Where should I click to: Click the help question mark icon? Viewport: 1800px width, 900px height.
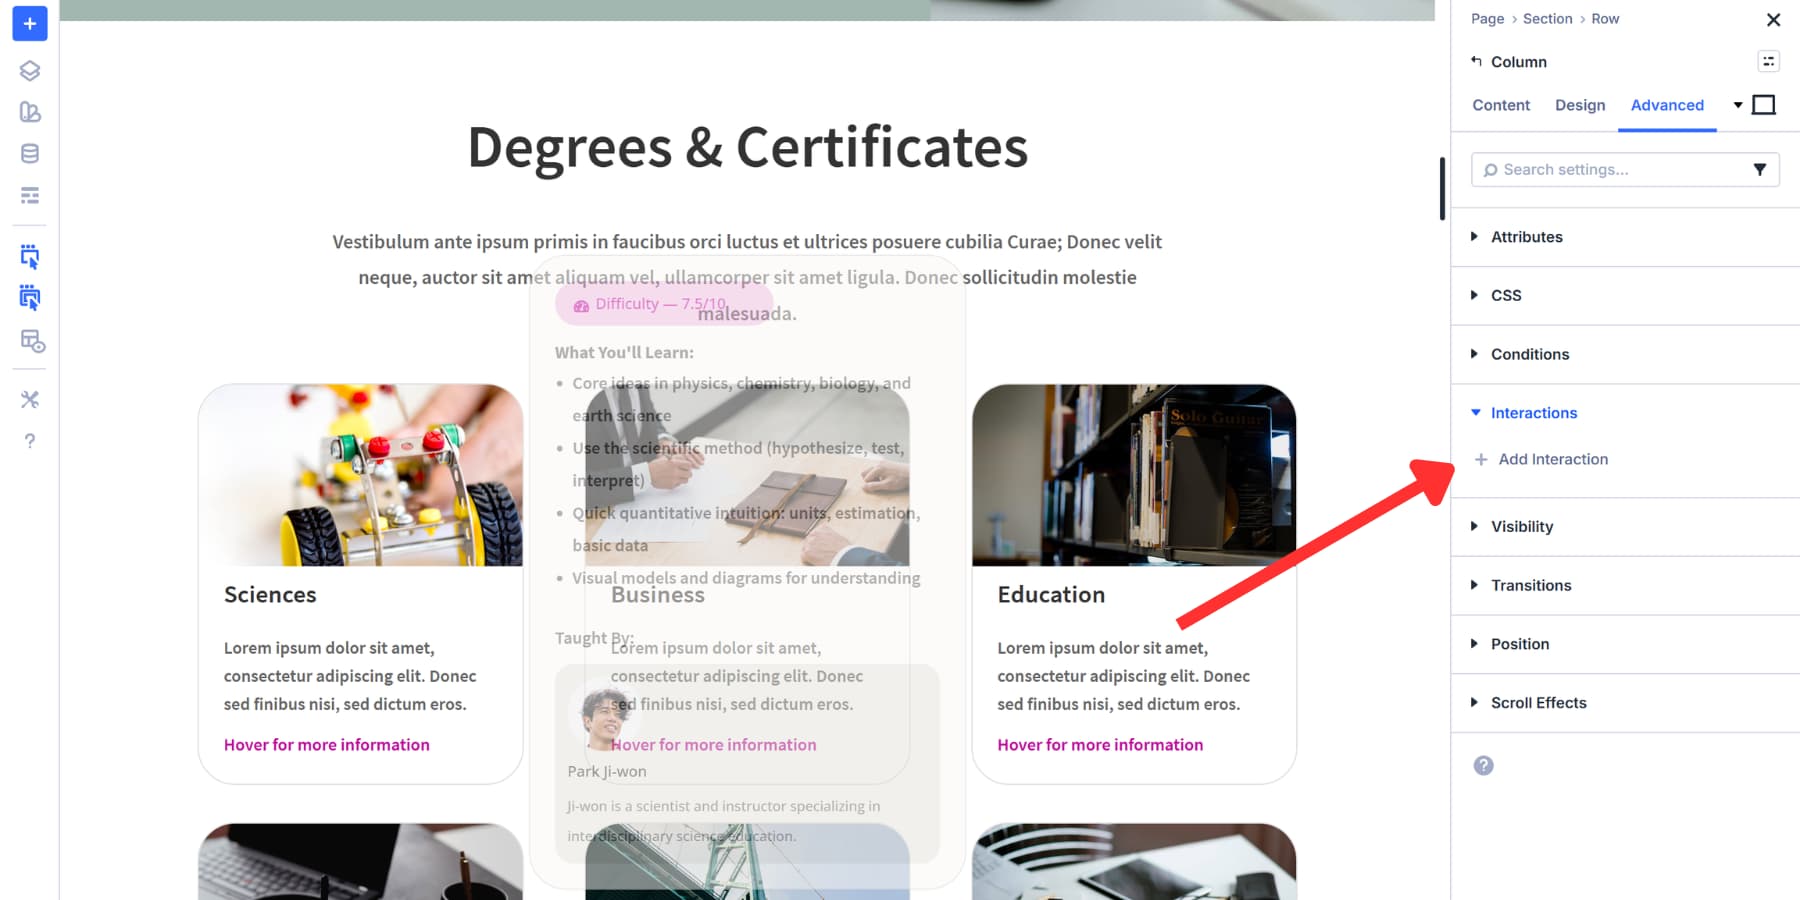[x=29, y=441]
